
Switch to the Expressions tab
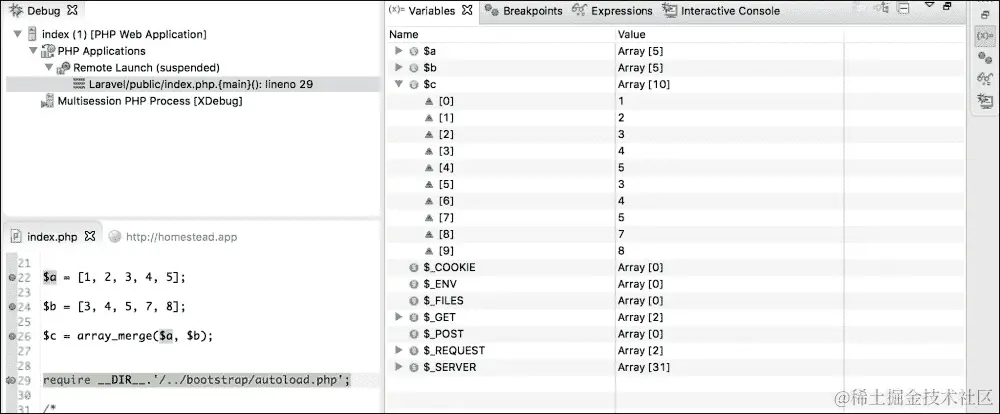(x=612, y=11)
